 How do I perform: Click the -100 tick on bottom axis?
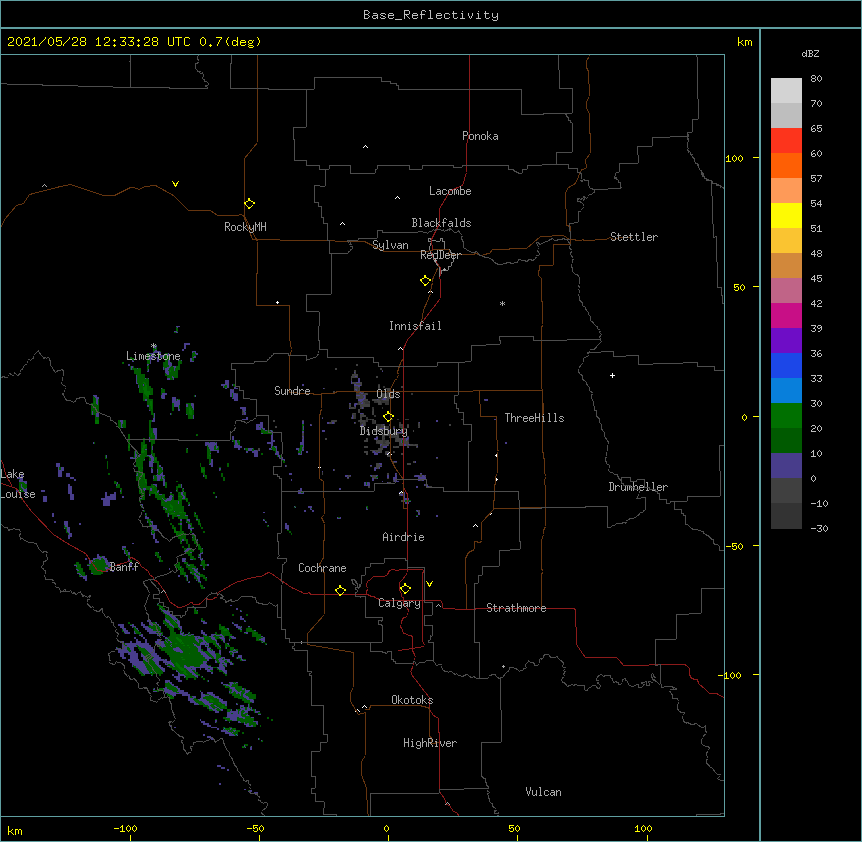[125, 829]
